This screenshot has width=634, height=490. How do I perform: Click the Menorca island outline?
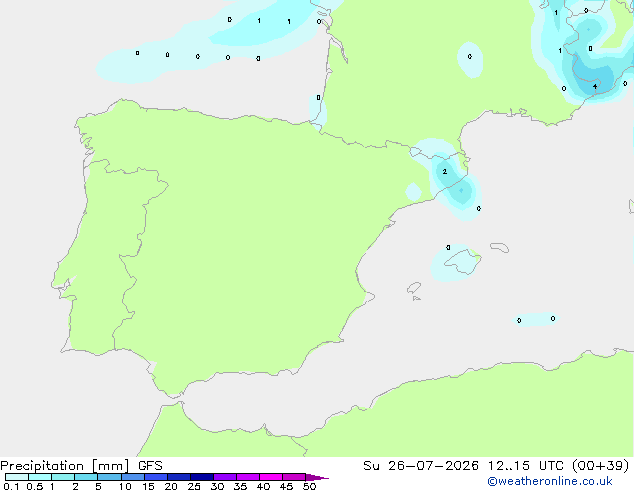(500, 247)
